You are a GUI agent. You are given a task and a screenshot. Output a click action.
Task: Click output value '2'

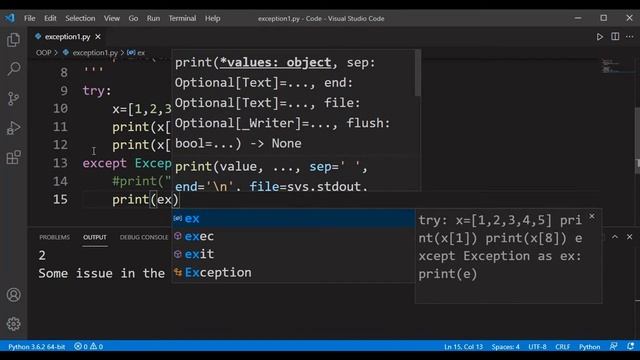[x=42, y=256]
